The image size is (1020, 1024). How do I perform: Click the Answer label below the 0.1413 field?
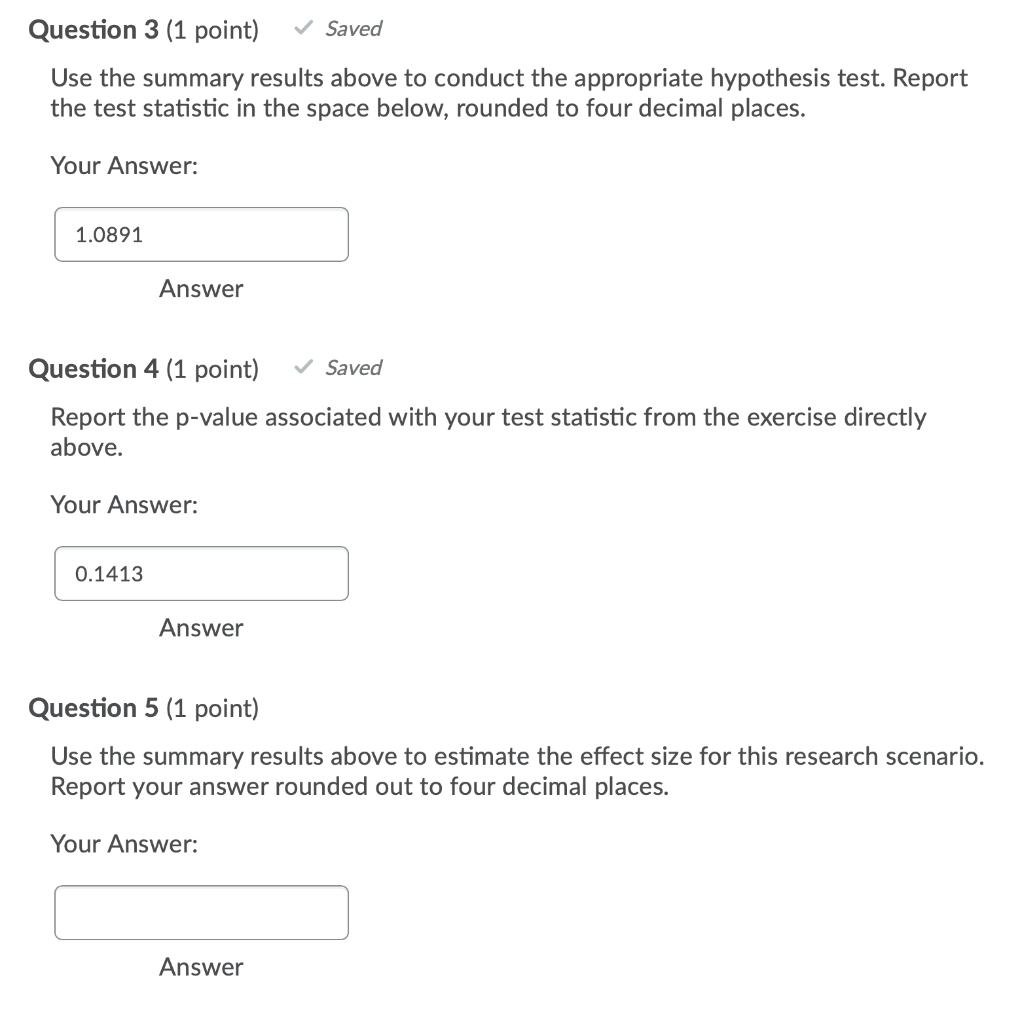[201, 628]
